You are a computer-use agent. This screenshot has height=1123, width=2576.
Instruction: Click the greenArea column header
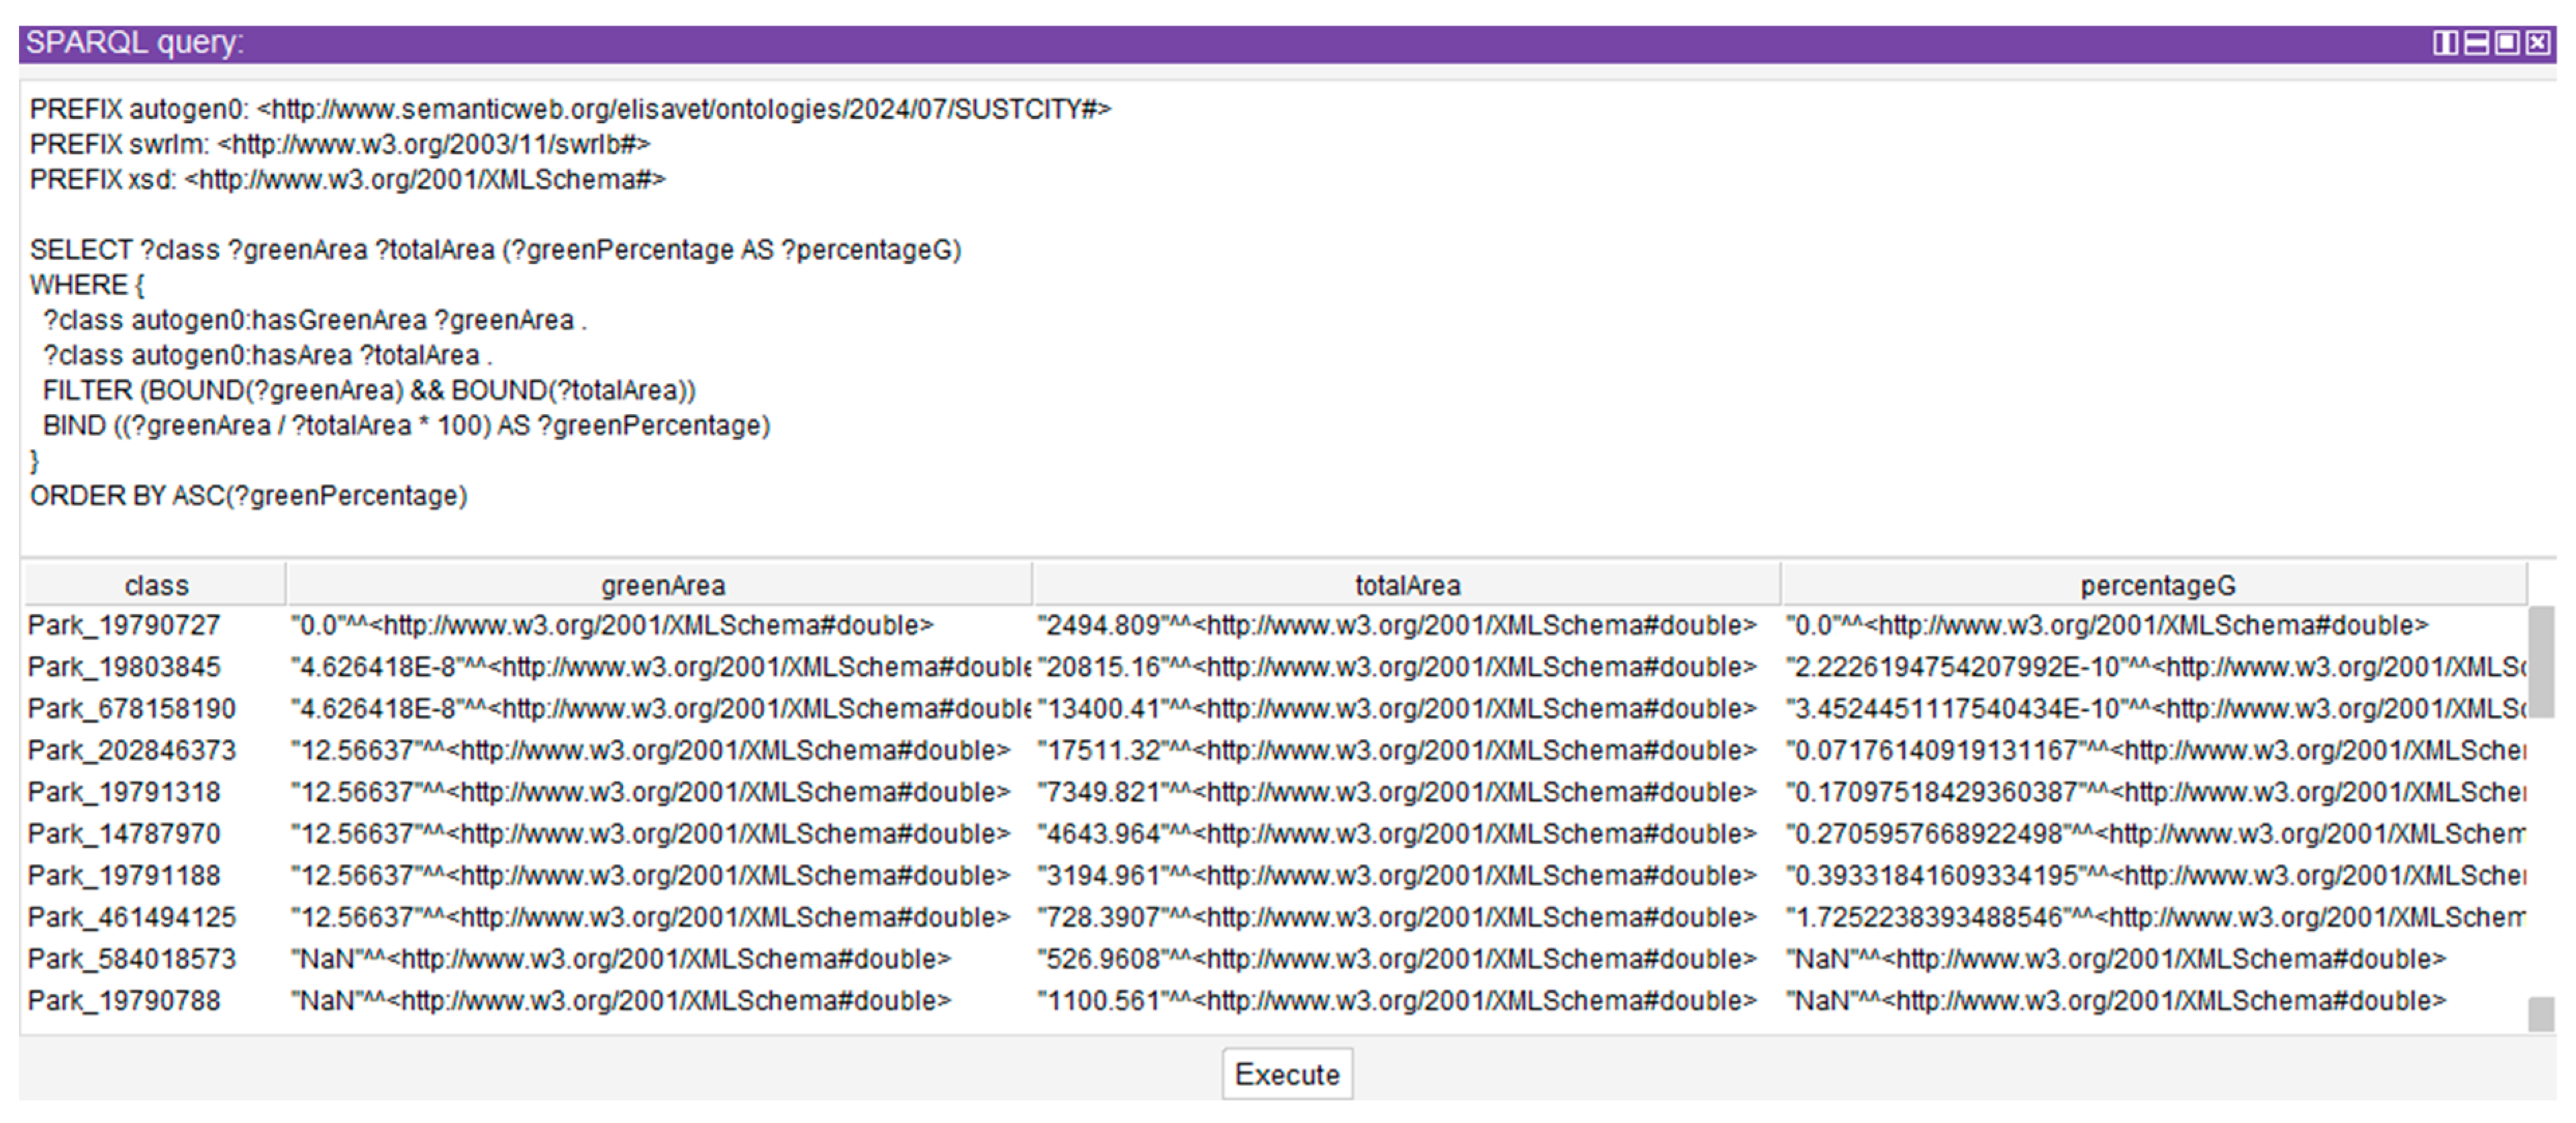pos(662,585)
